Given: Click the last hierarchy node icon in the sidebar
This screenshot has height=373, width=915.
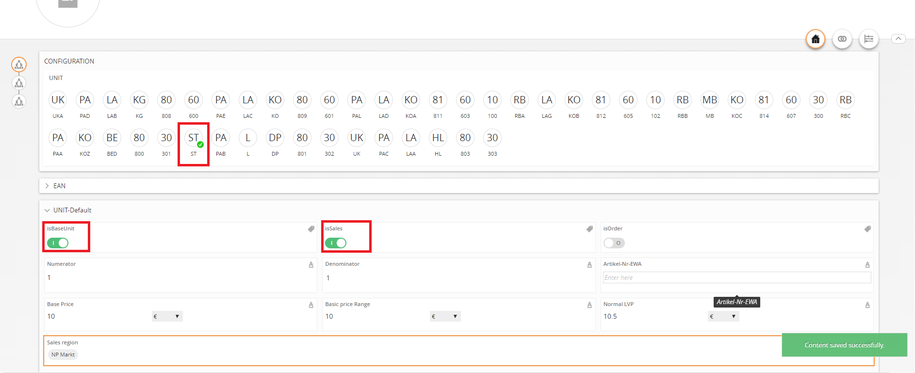Looking at the screenshot, I should 19,102.
